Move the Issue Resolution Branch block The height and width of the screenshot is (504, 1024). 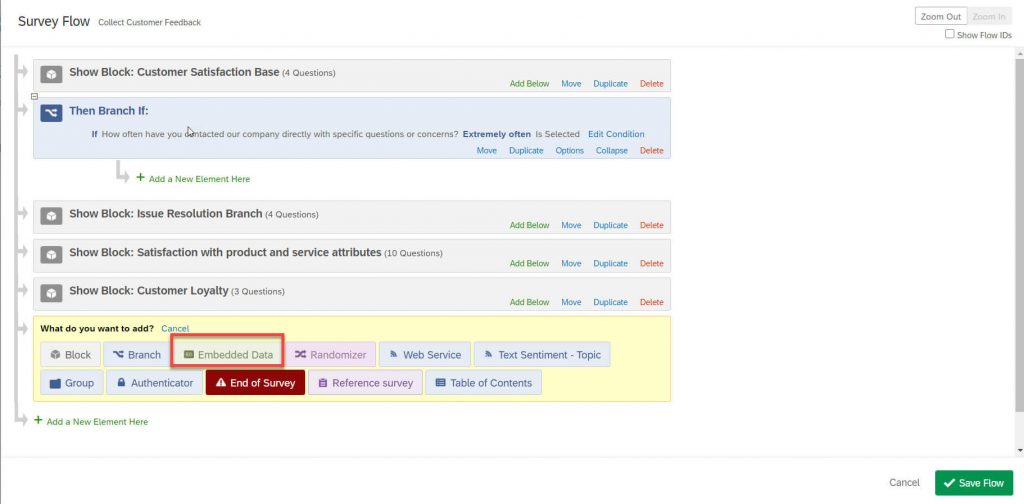pos(571,225)
